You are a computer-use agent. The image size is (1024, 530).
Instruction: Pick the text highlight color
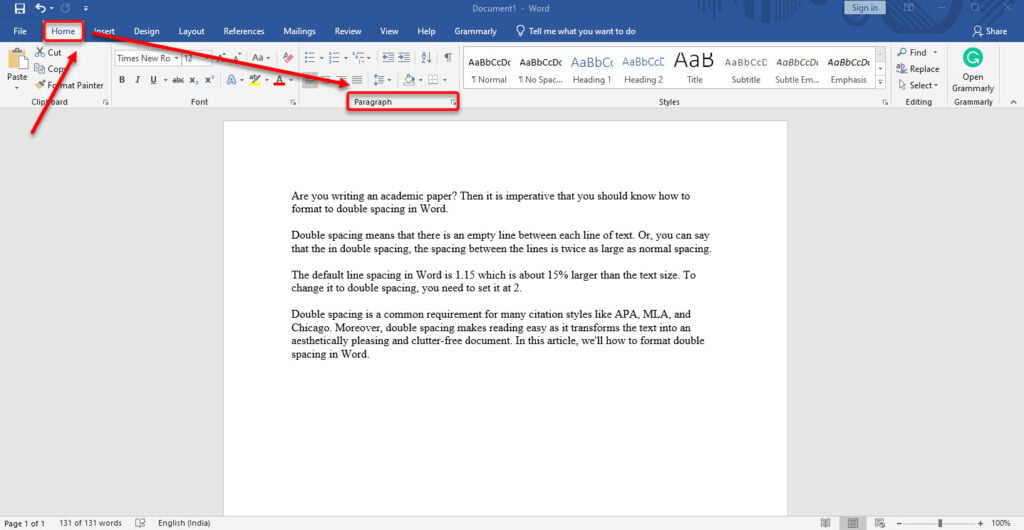tap(255, 80)
